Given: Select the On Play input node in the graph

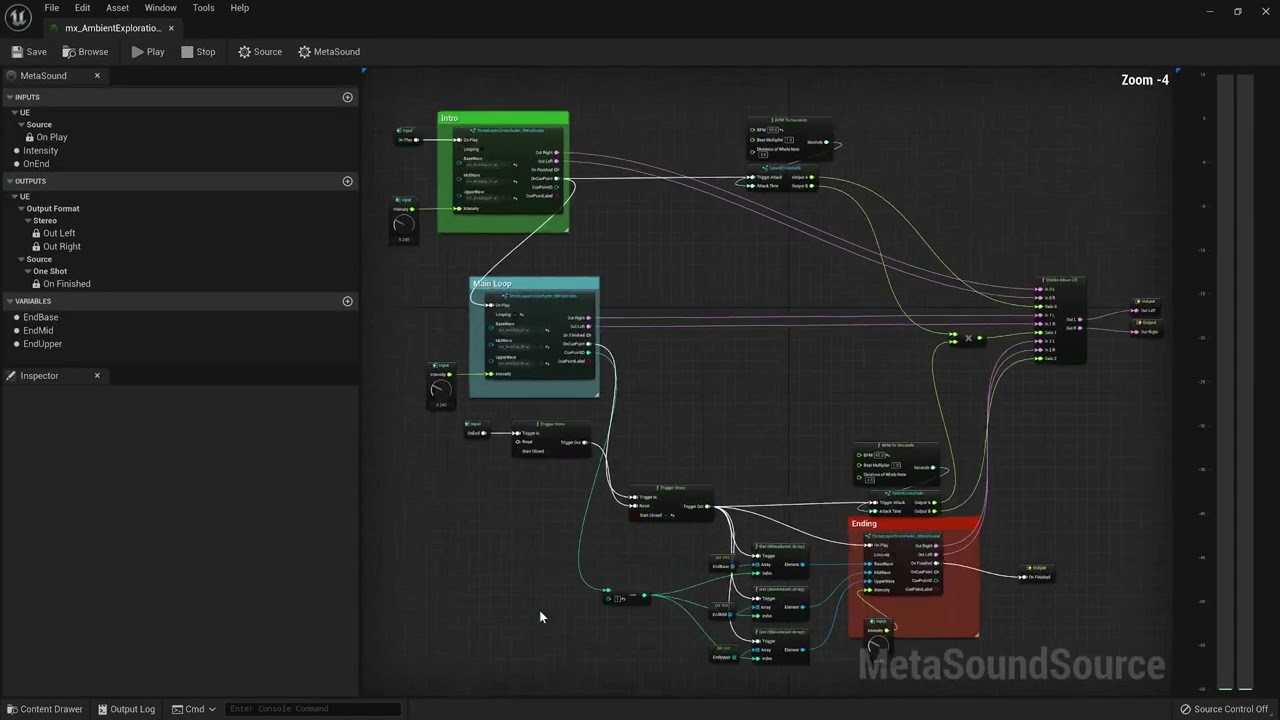Looking at the screenshot, I should coord(407,135).
